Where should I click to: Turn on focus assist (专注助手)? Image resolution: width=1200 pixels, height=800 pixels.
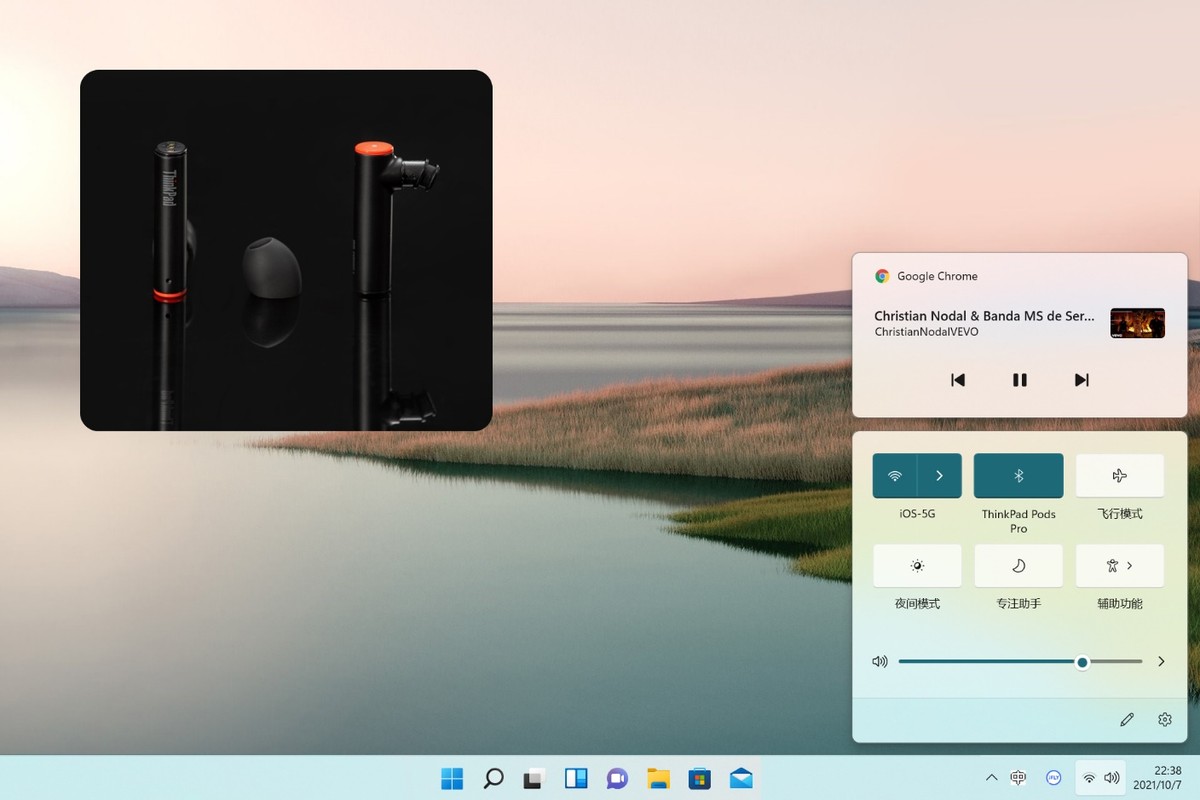(1019, 566)
